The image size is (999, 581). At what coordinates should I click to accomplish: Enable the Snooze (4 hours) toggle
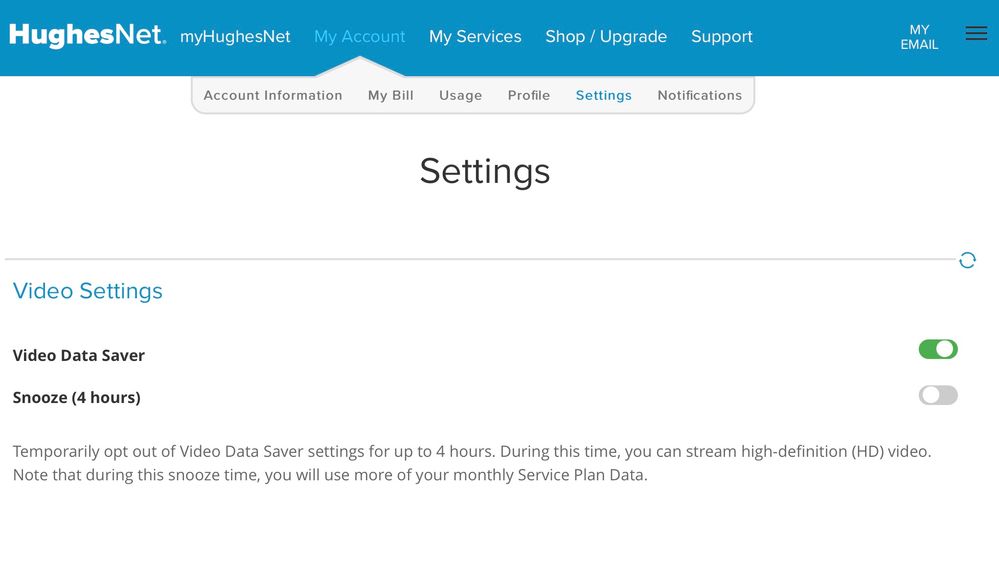point(938,395)
